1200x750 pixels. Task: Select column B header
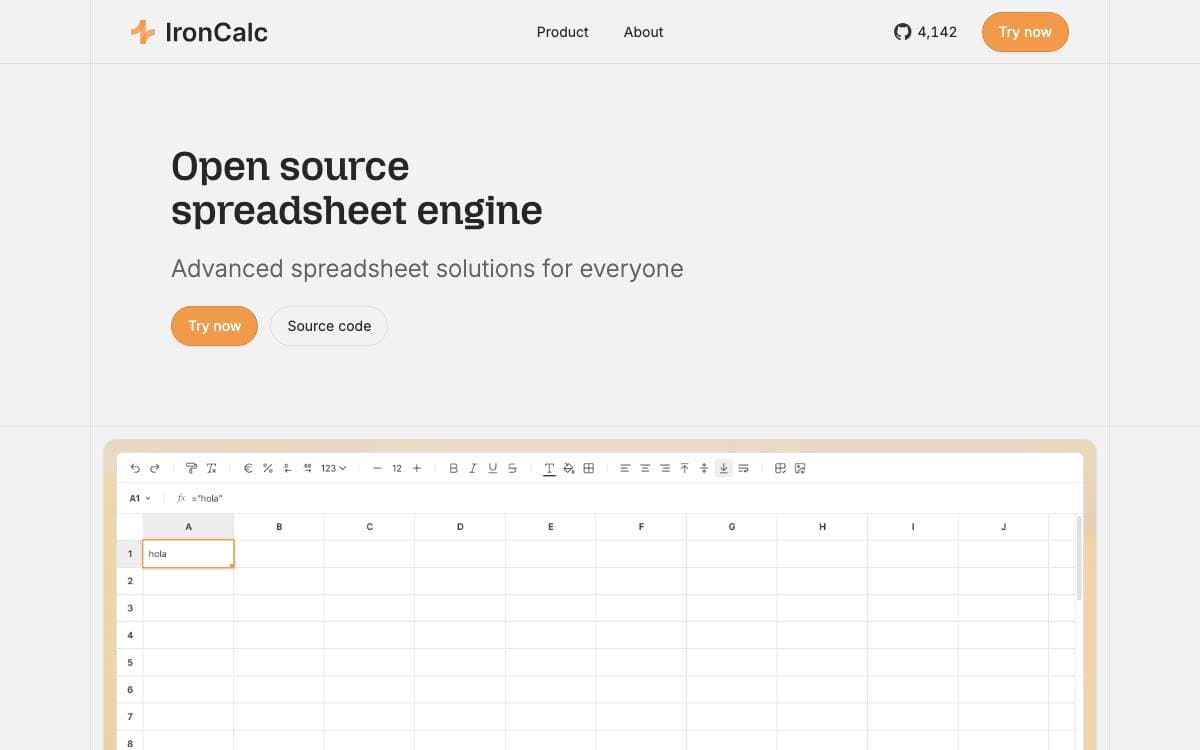click(279, 527)
